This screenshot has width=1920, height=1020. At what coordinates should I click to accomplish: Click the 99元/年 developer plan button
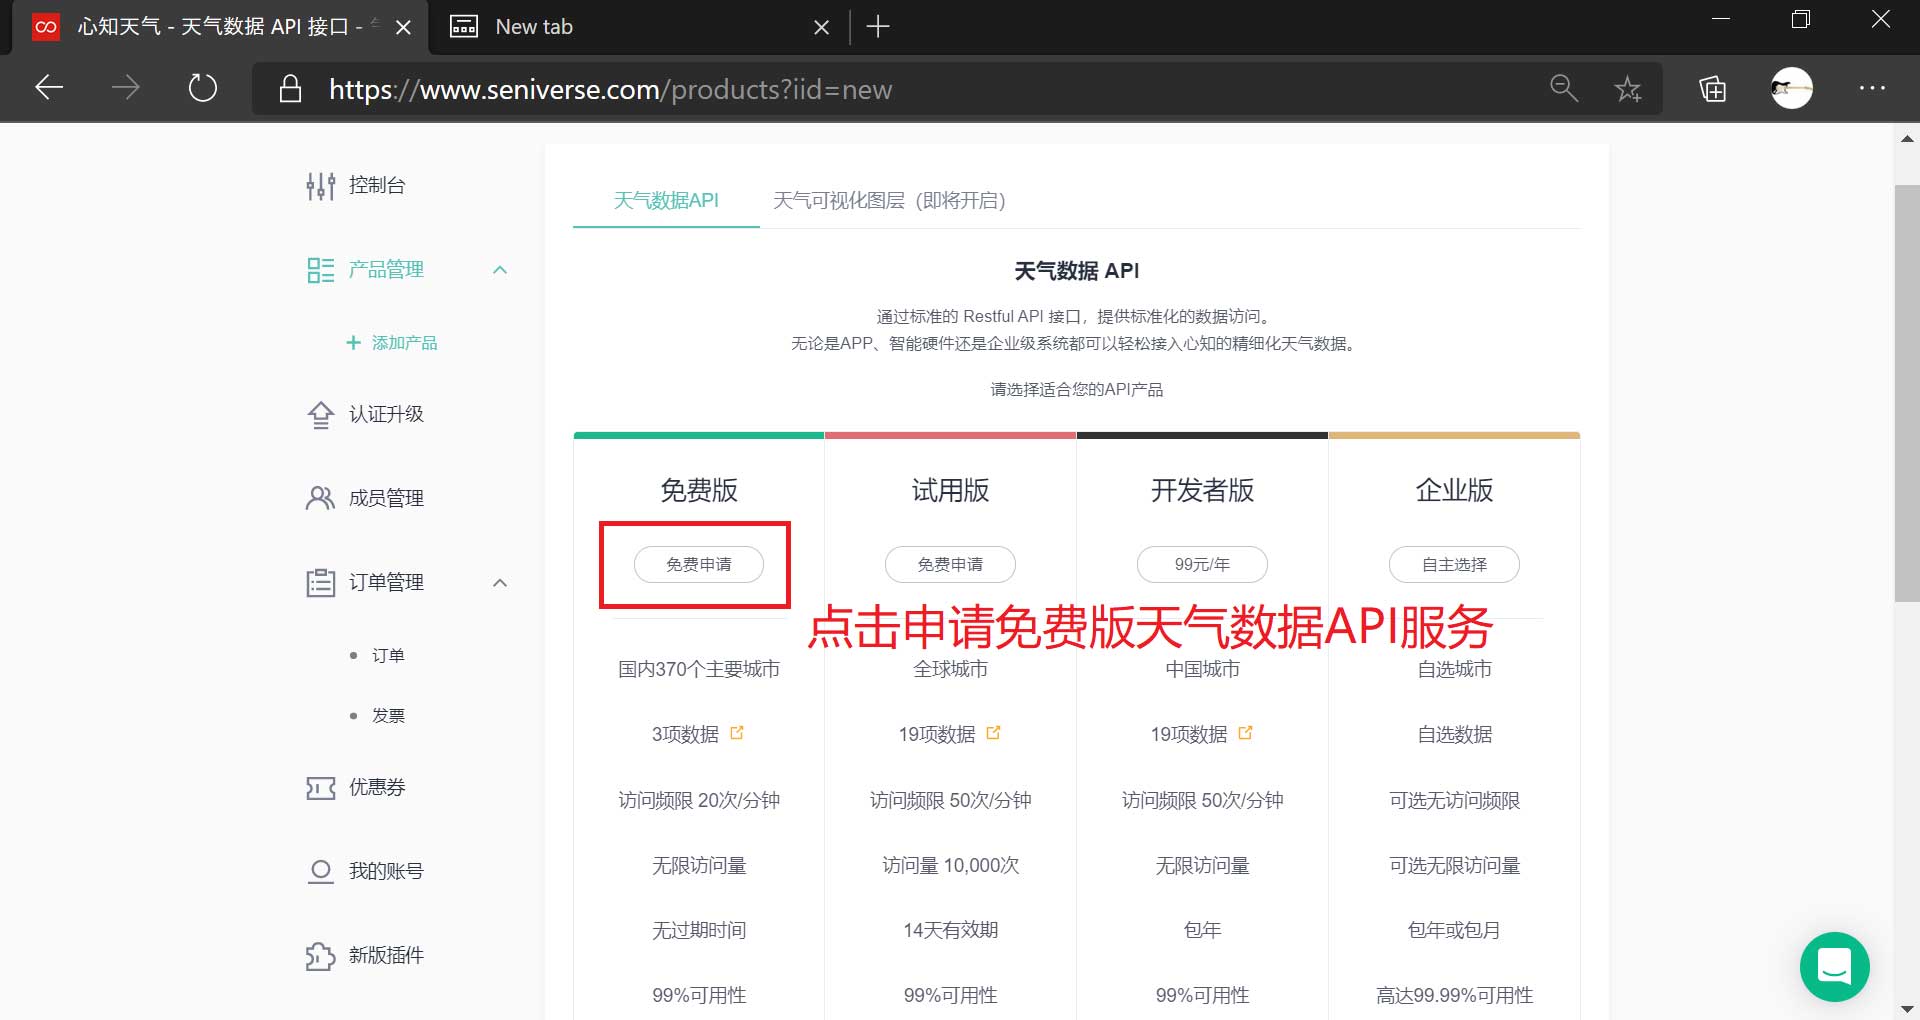(x=1202, y=564)
